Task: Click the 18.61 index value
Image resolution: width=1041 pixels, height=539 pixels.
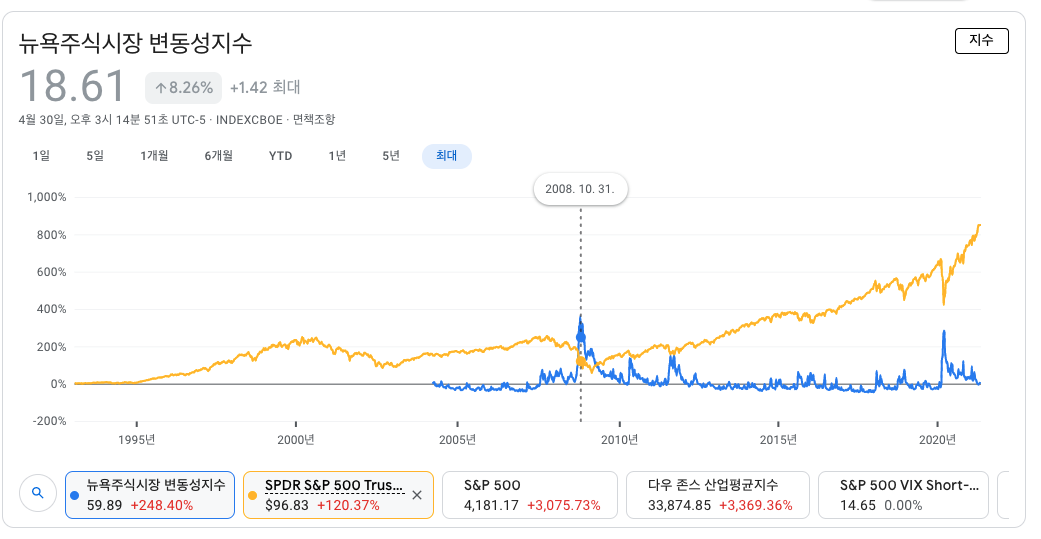Action: 72,86
